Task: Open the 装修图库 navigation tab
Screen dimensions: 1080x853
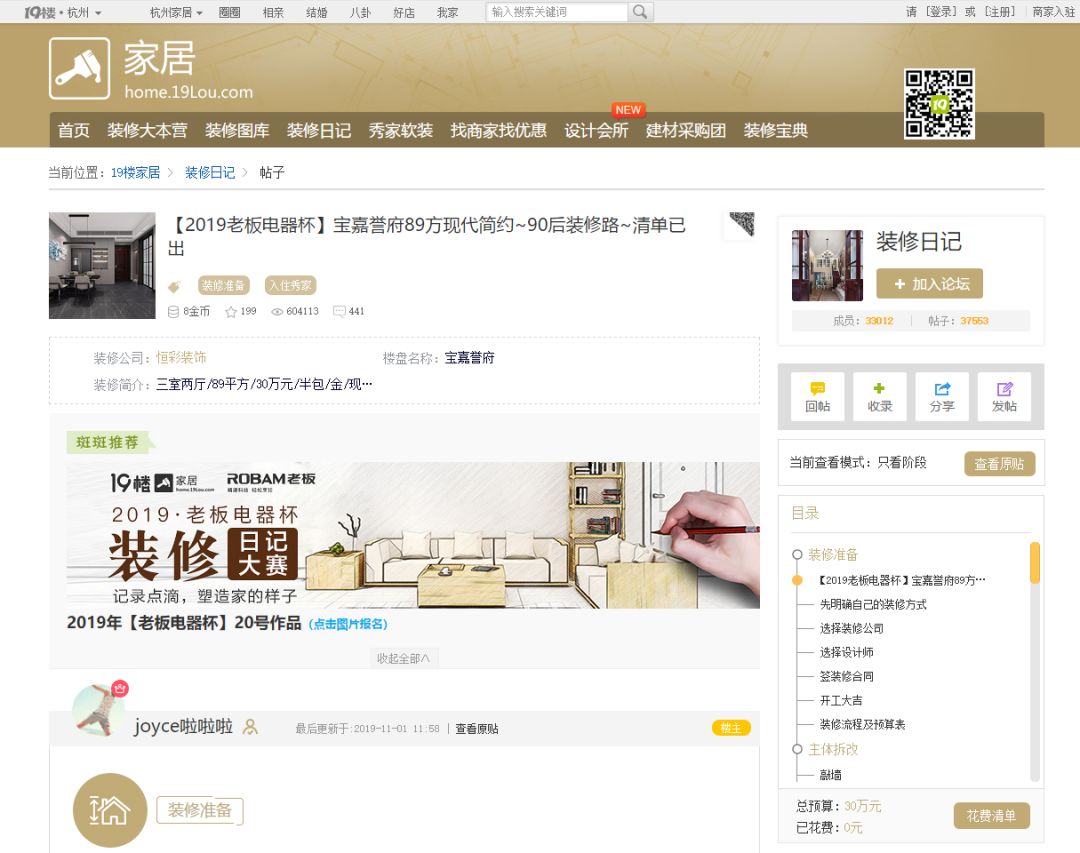Action: [237, 130]
